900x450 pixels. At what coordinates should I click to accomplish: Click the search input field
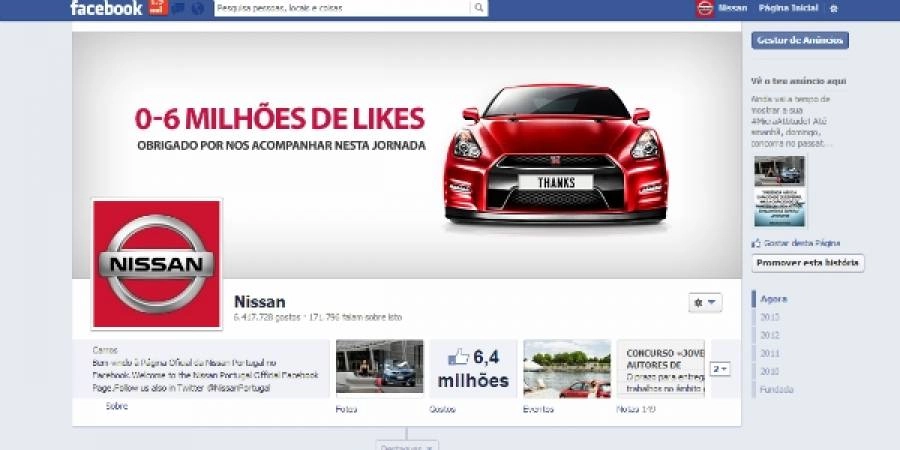pyautogui.click(x=342, y=8)
